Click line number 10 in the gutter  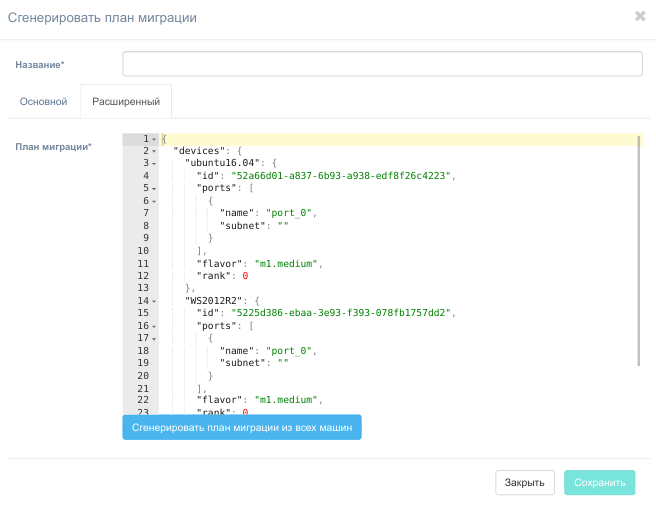[143, 251]
